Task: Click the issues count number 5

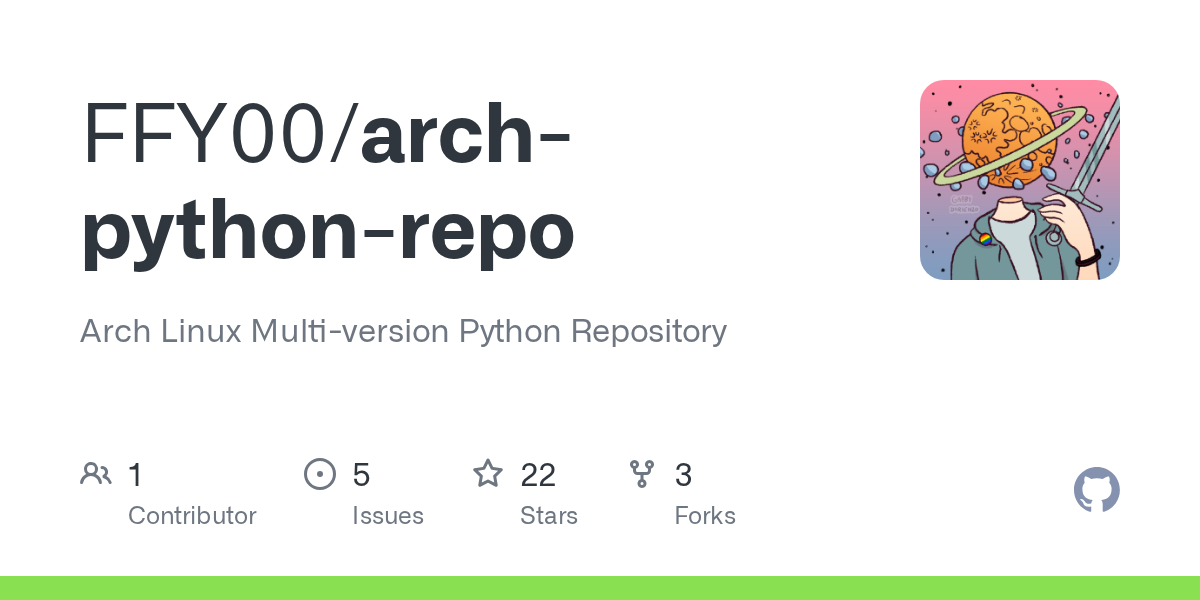Action: (361, 475)
